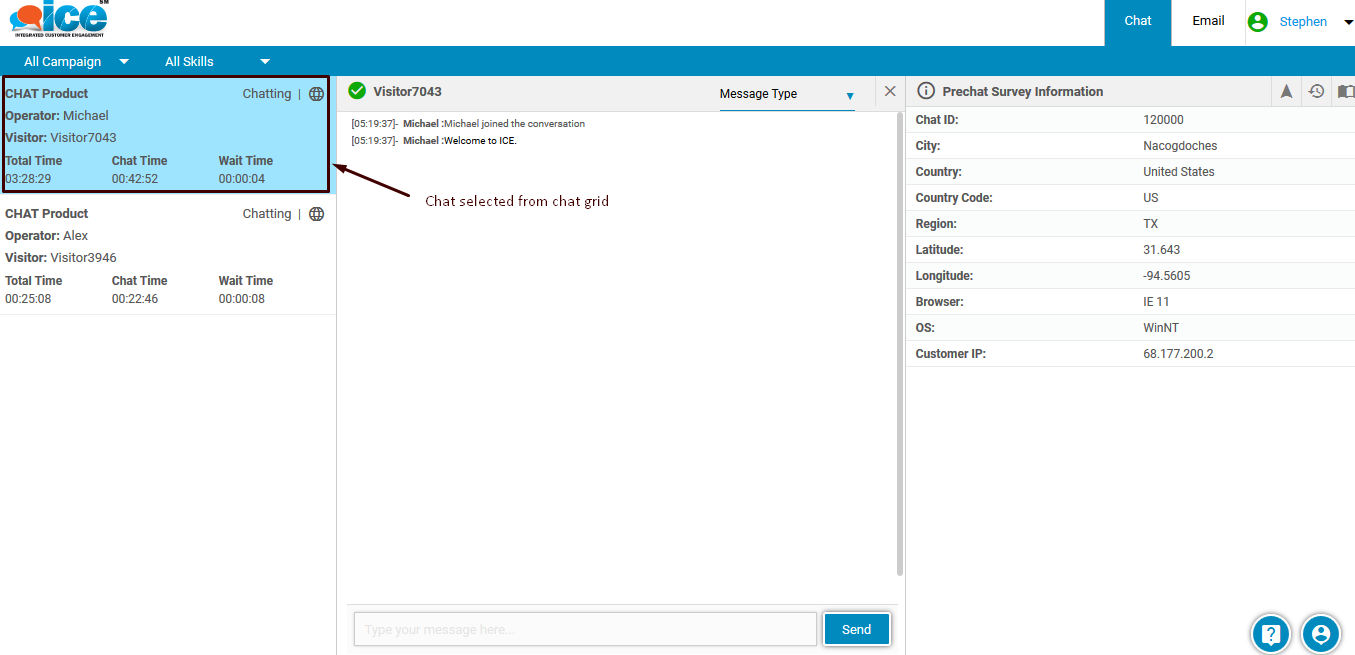Select the Chat tab

[1137, 20]
